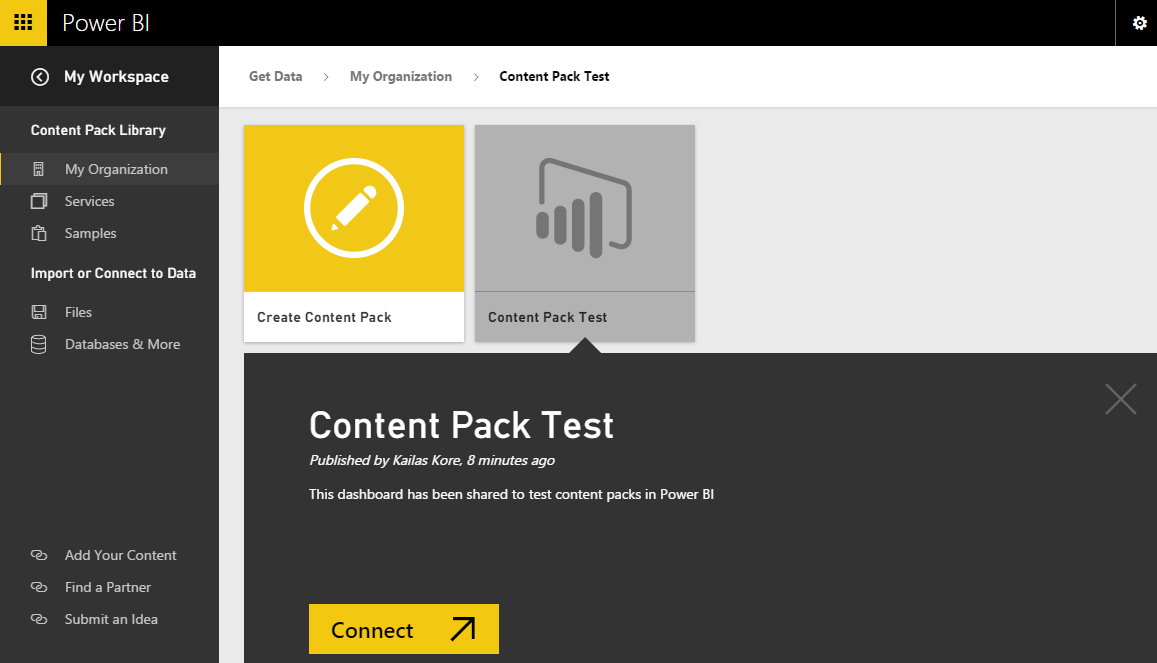
Task: Click the Databases & More cylinder icon
Action: point(38,344)
